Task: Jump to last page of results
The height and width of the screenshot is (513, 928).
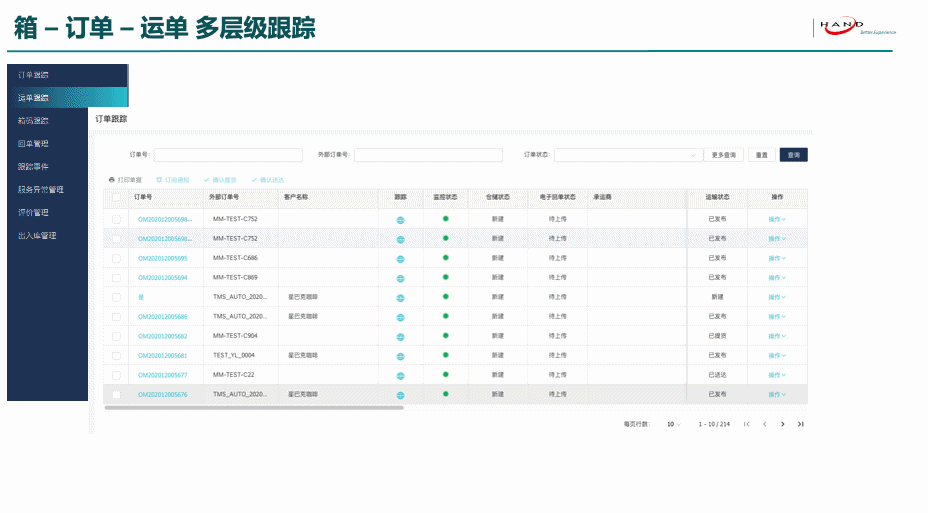Action: (800, 424)
